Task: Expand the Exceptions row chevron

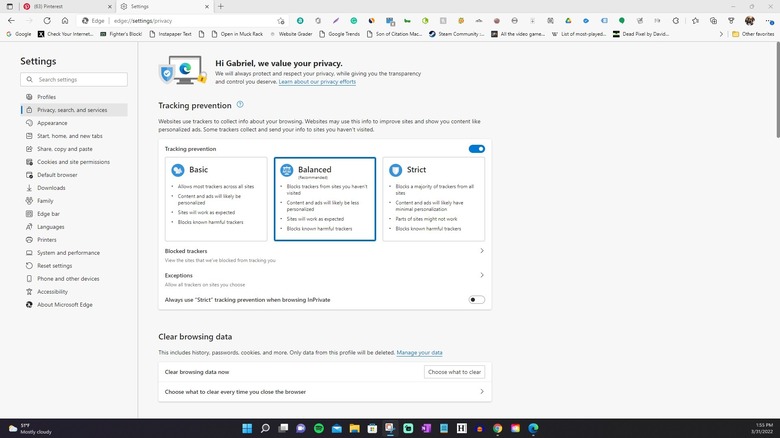Action: (x=482, y=275)
